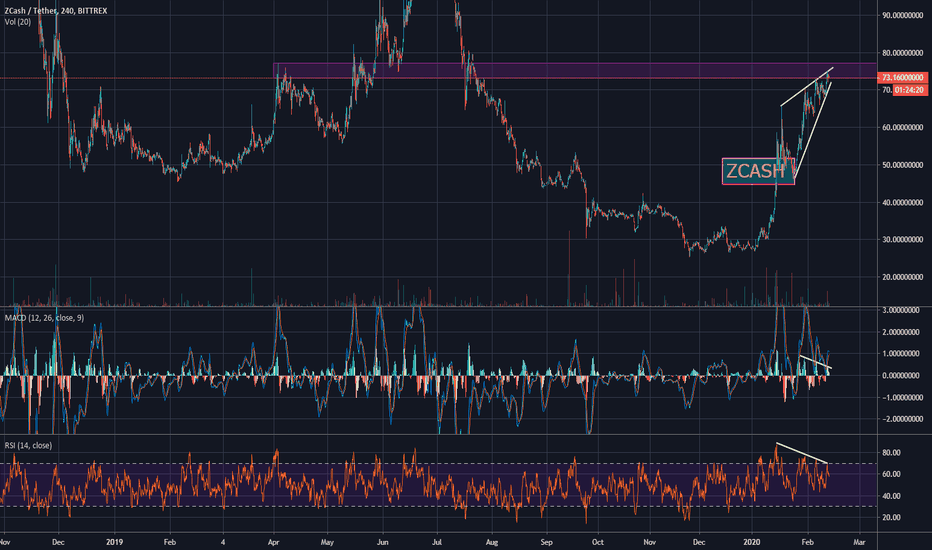Click the 2020 label on time axis

point(752,542)
